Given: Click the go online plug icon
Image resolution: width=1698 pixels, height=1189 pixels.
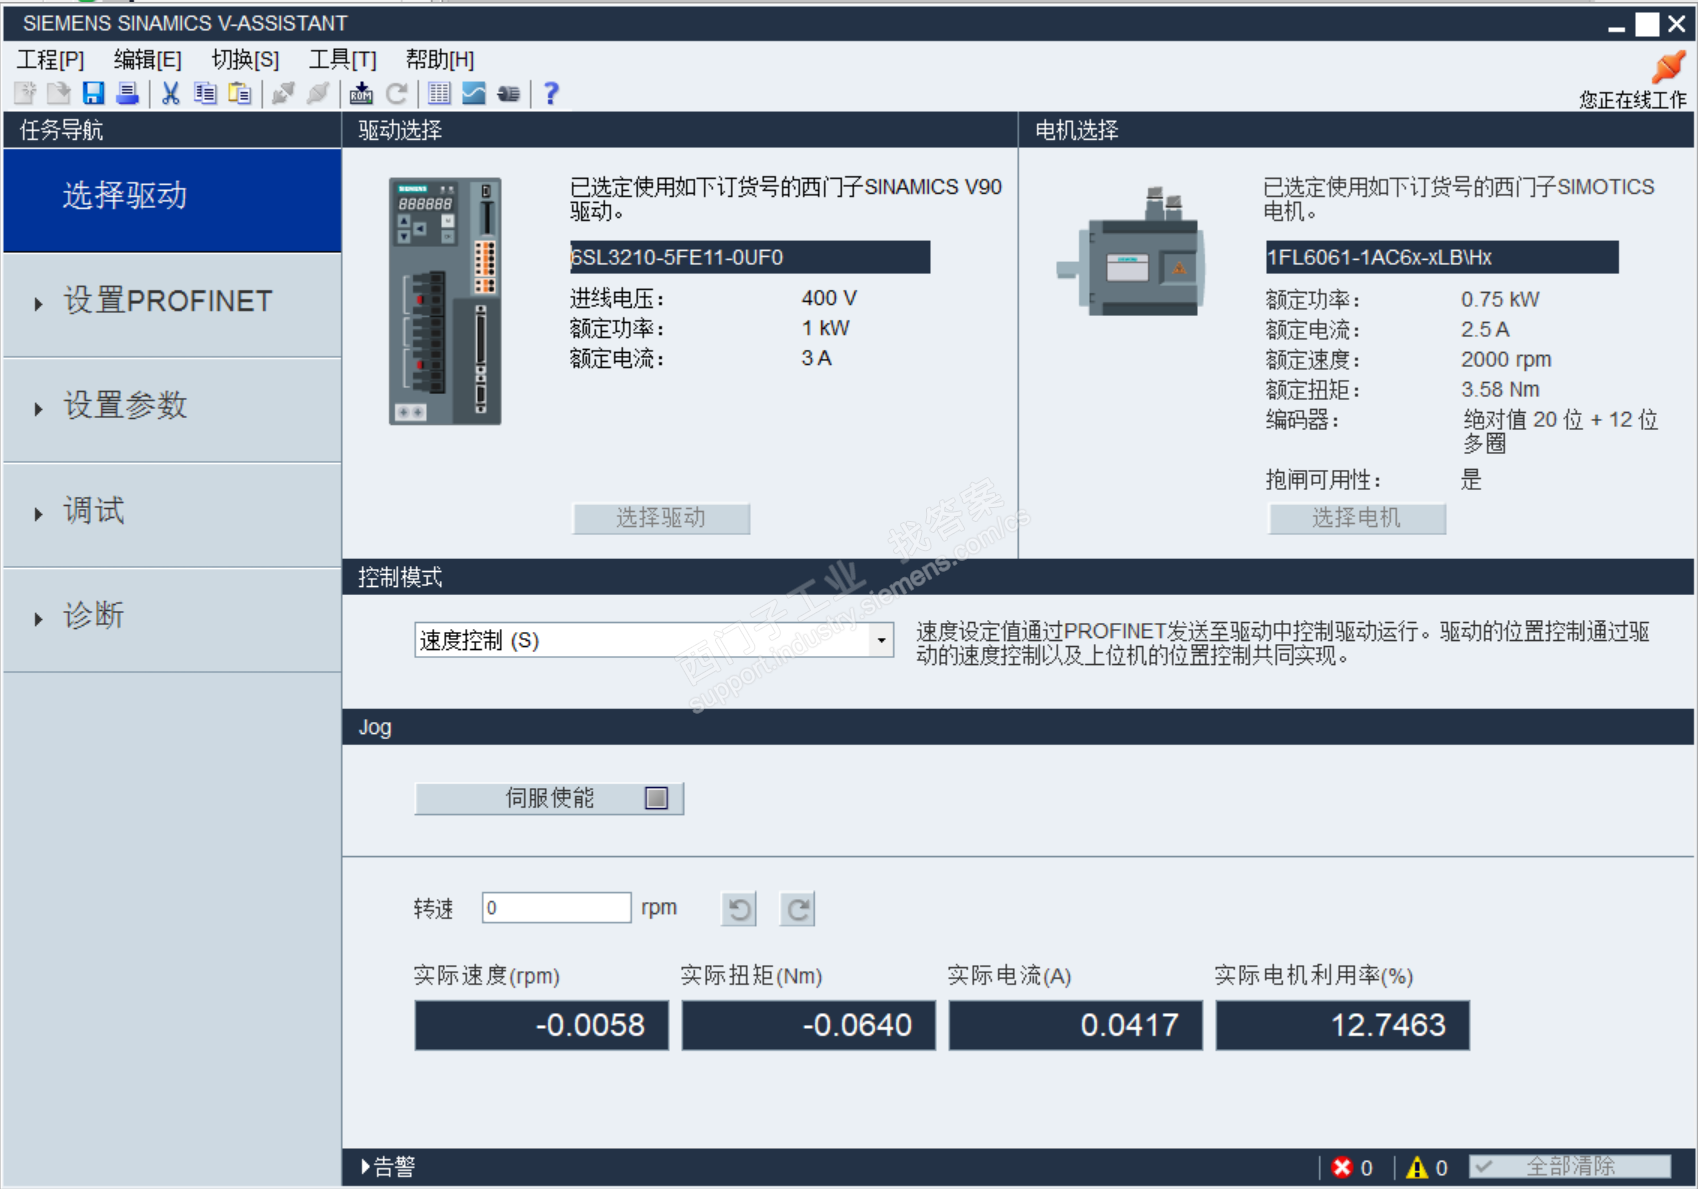Looking at the screenshot, I should 283,94.
